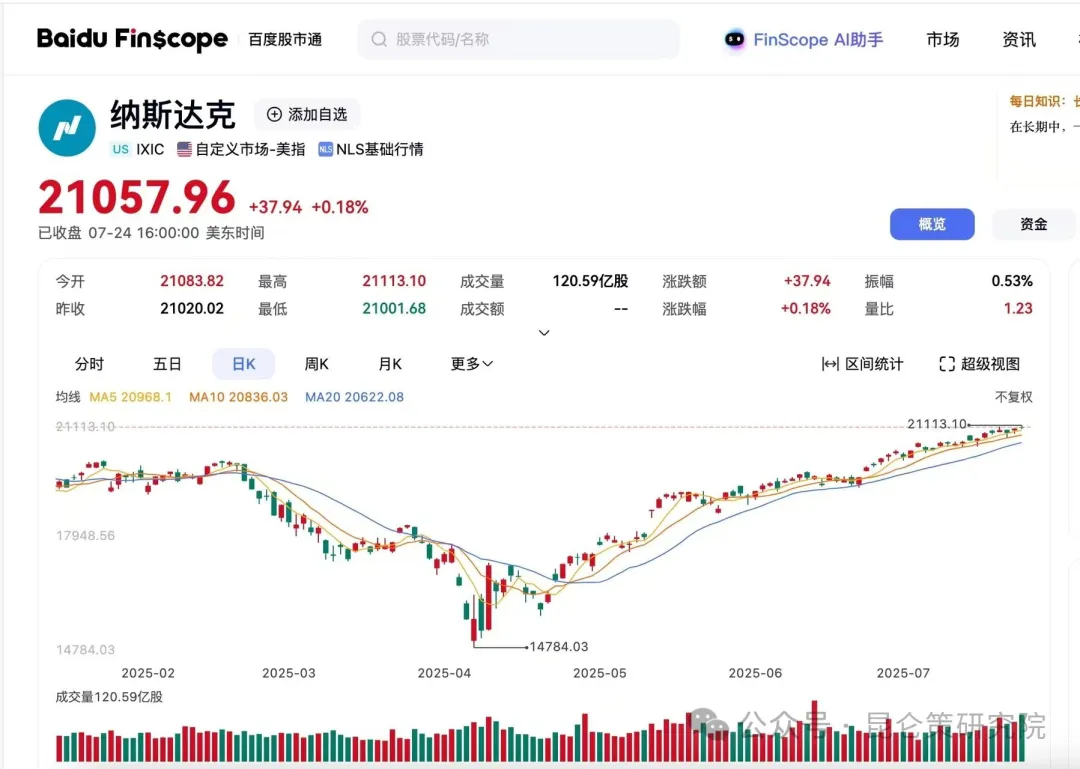1080x769 pixels.
Task: Switch chart to 分时 view
Action: click(x=89, y=364)
